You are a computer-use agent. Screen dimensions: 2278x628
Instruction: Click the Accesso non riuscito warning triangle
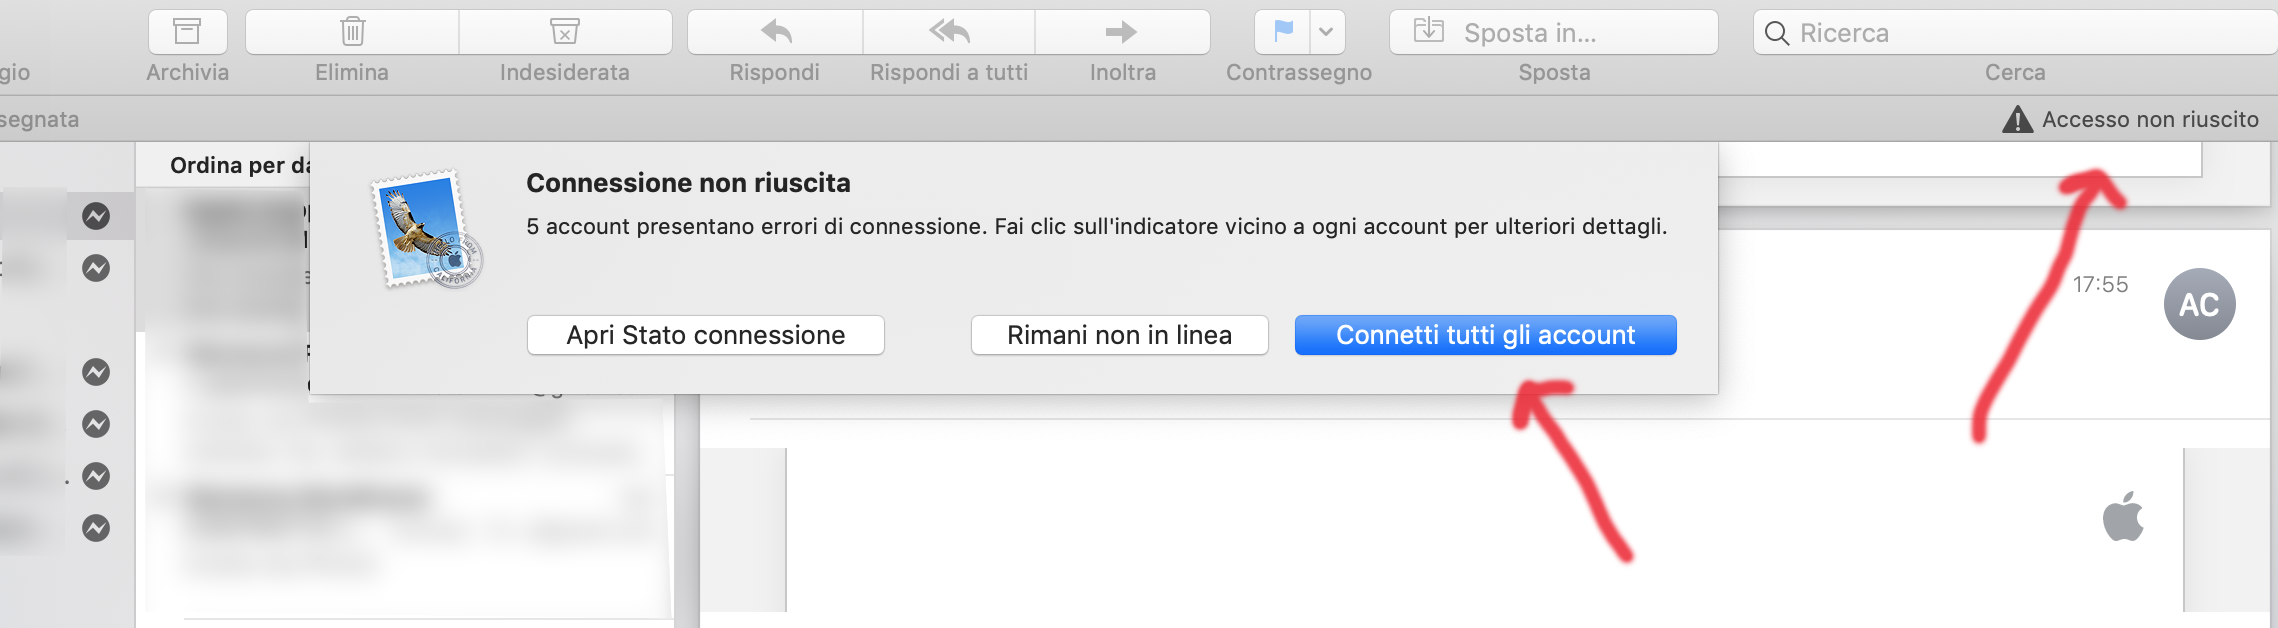(x=2017, y=120)
